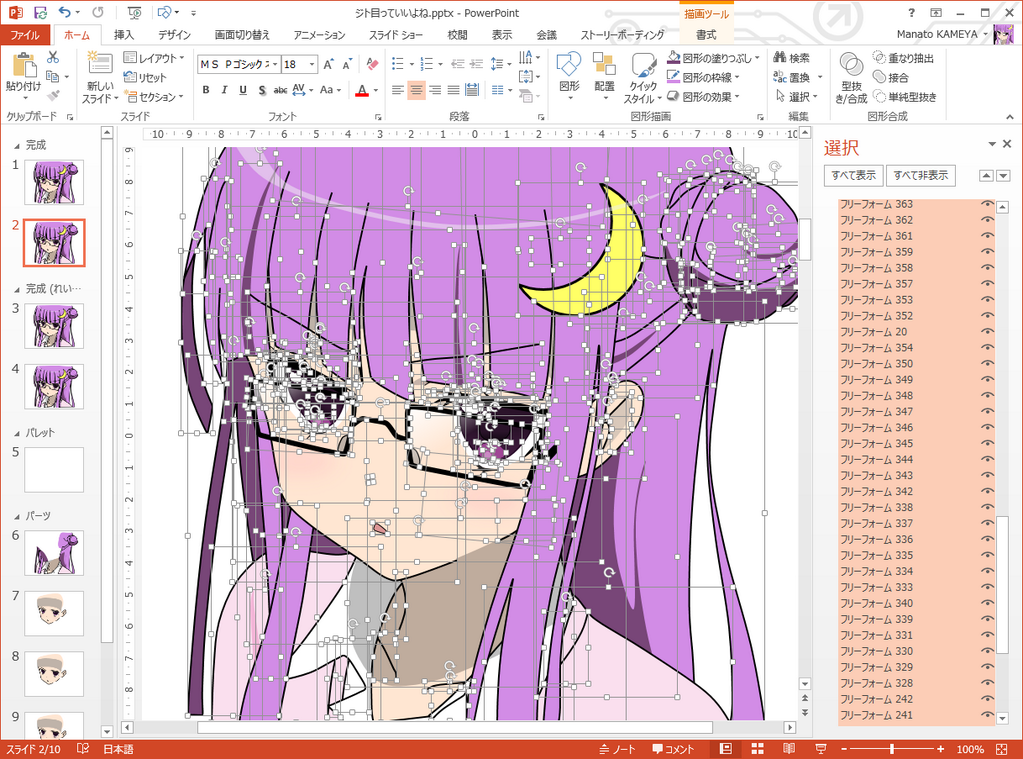The image size is (1023, 759).
Task: Hide フリーフォーム 345 with its eye icon
Action: click(987, 444)
